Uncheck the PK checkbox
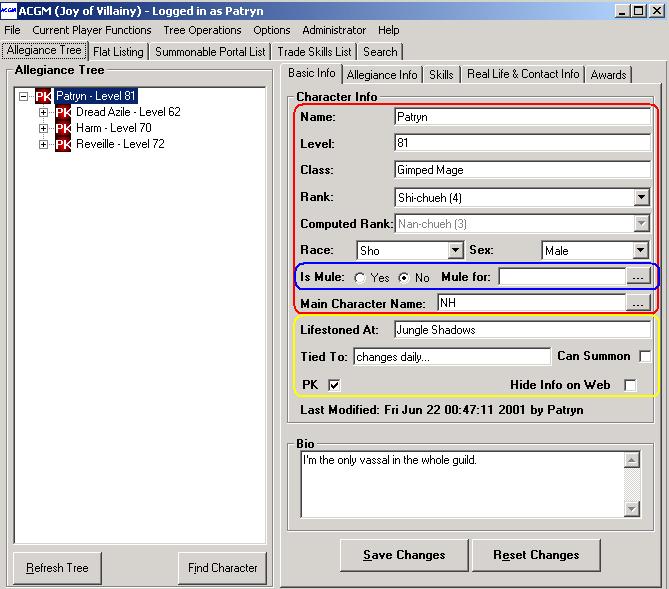Viewport: 669px width, 589px height. [334, 384]
